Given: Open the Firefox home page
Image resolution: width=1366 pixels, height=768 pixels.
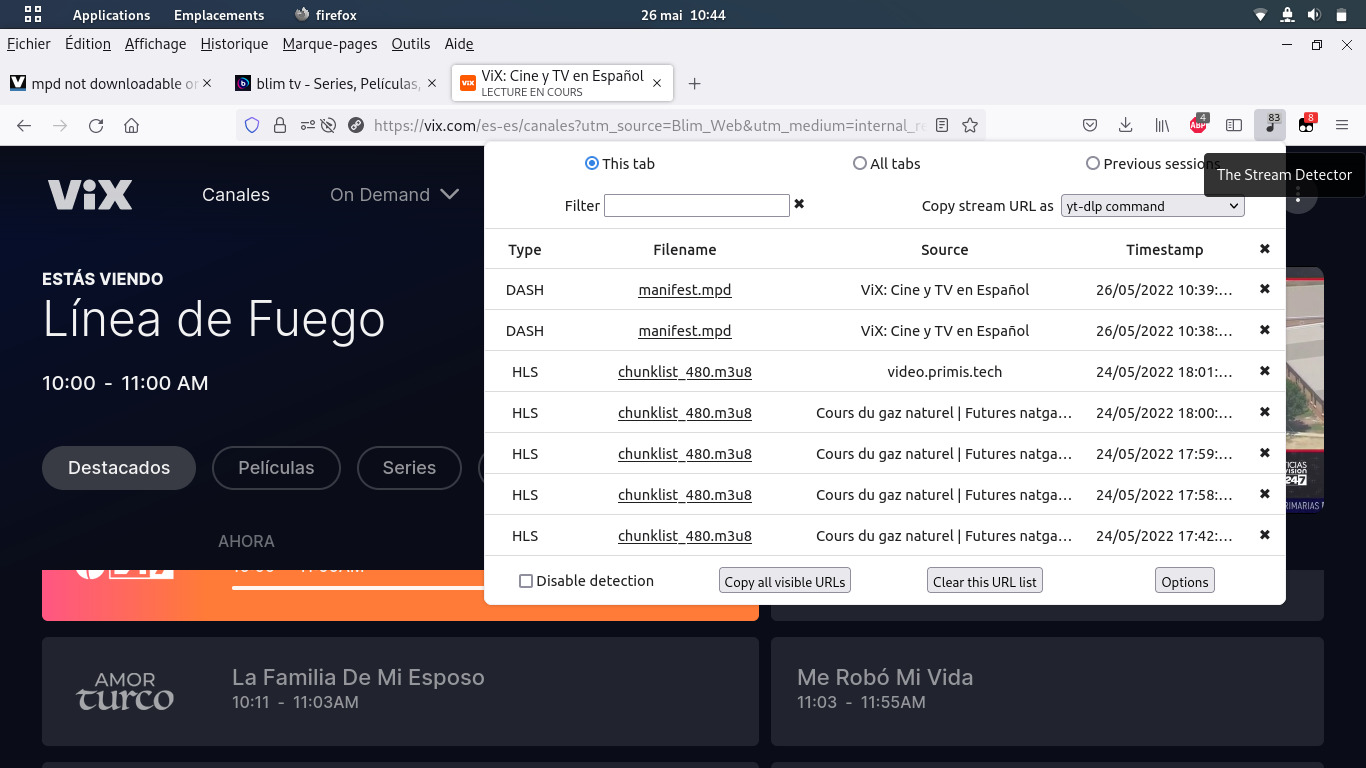Looking at the screenshot, I should [131, 126].
